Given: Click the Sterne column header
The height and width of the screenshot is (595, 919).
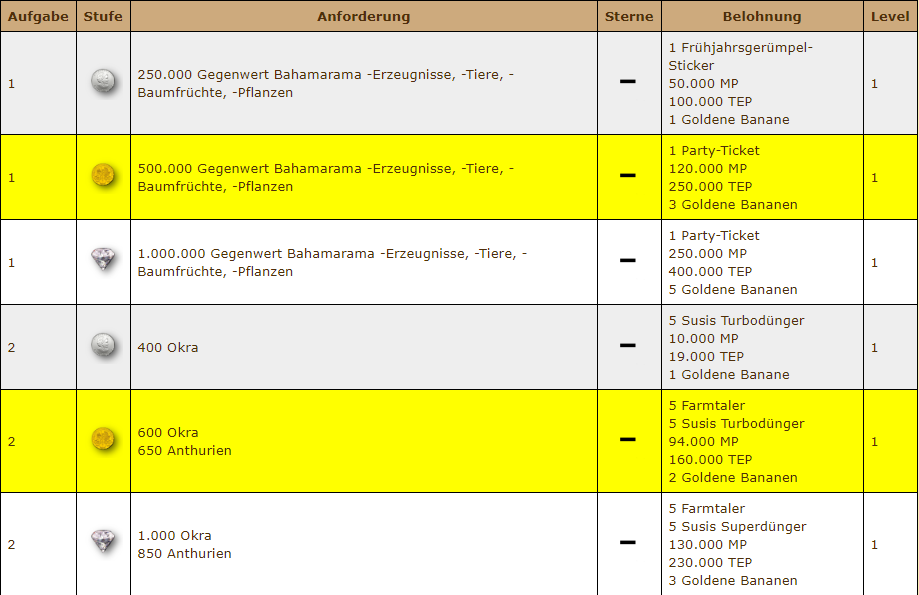Looking at the screenshot, I should [x=629, y=16].
